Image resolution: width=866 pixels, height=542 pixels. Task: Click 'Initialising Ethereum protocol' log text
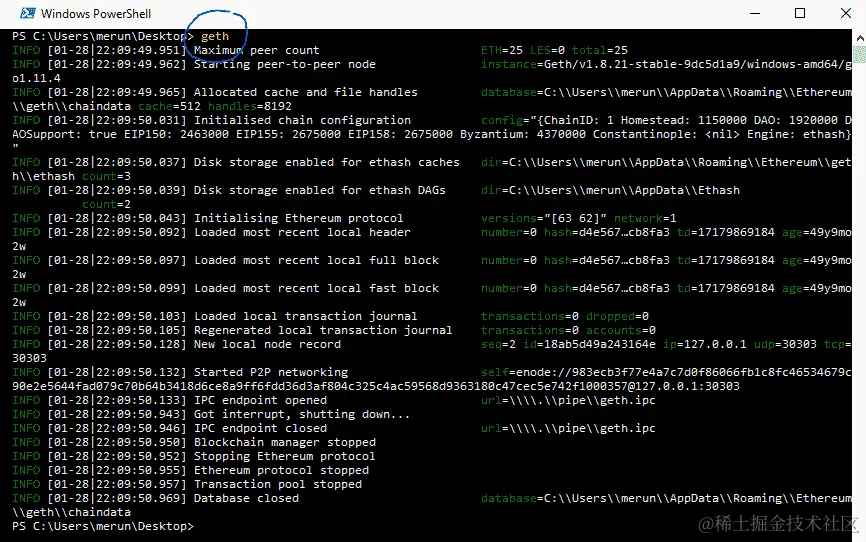(x=298, y=218)
